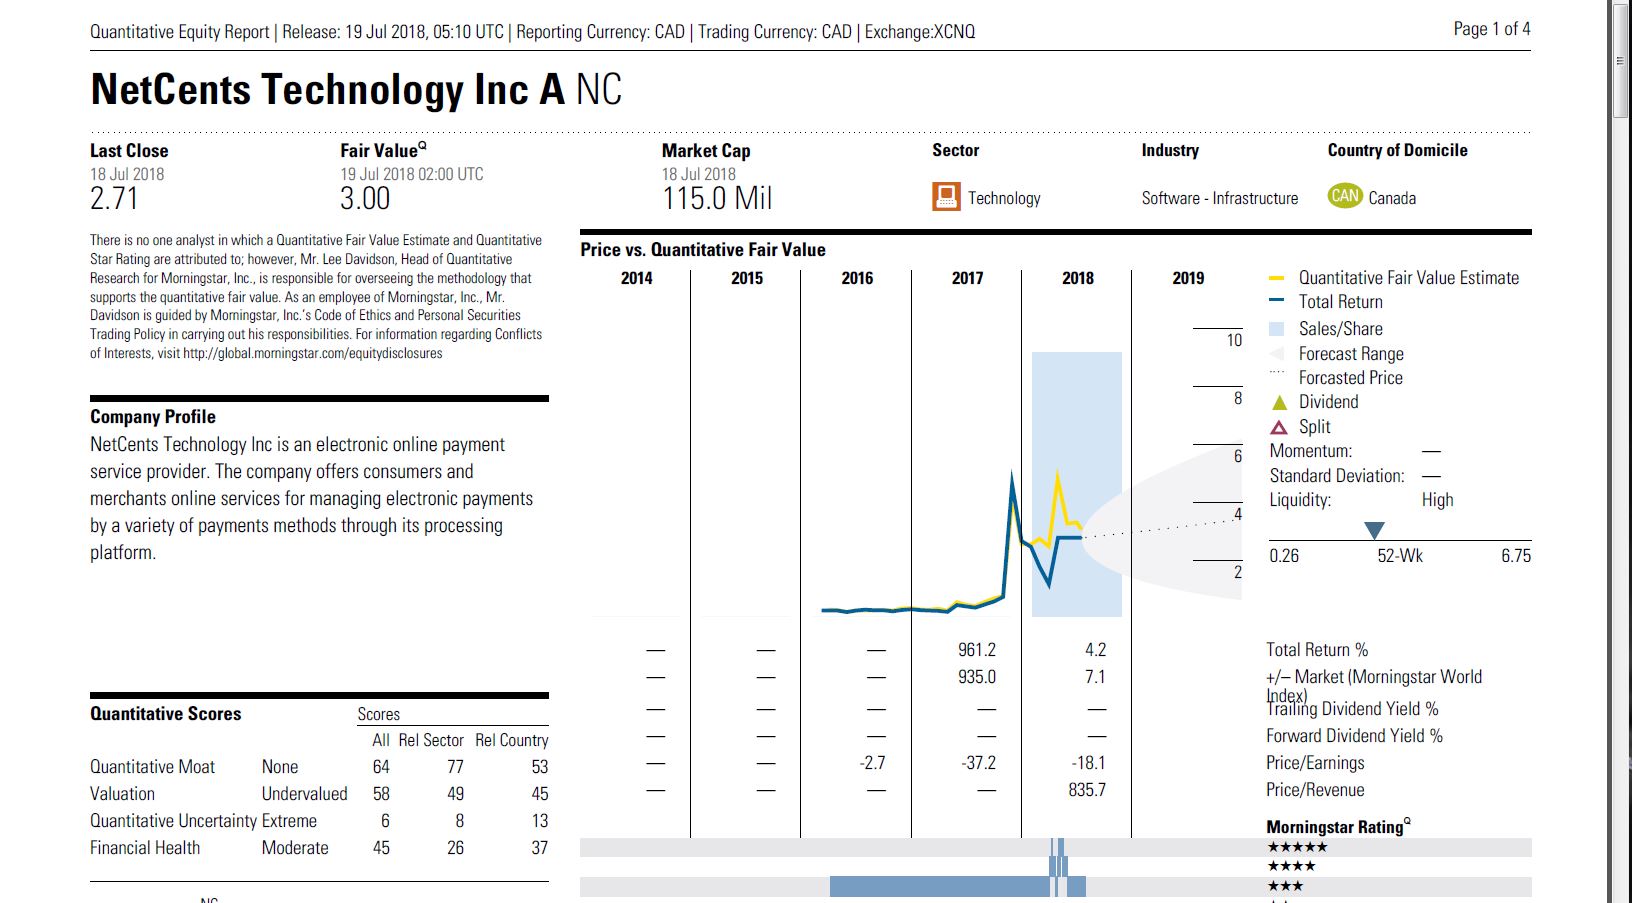The image size is (1632, 903).
Task: Click the 52-Wk range triangle marker
Action: click(1374, 530)
